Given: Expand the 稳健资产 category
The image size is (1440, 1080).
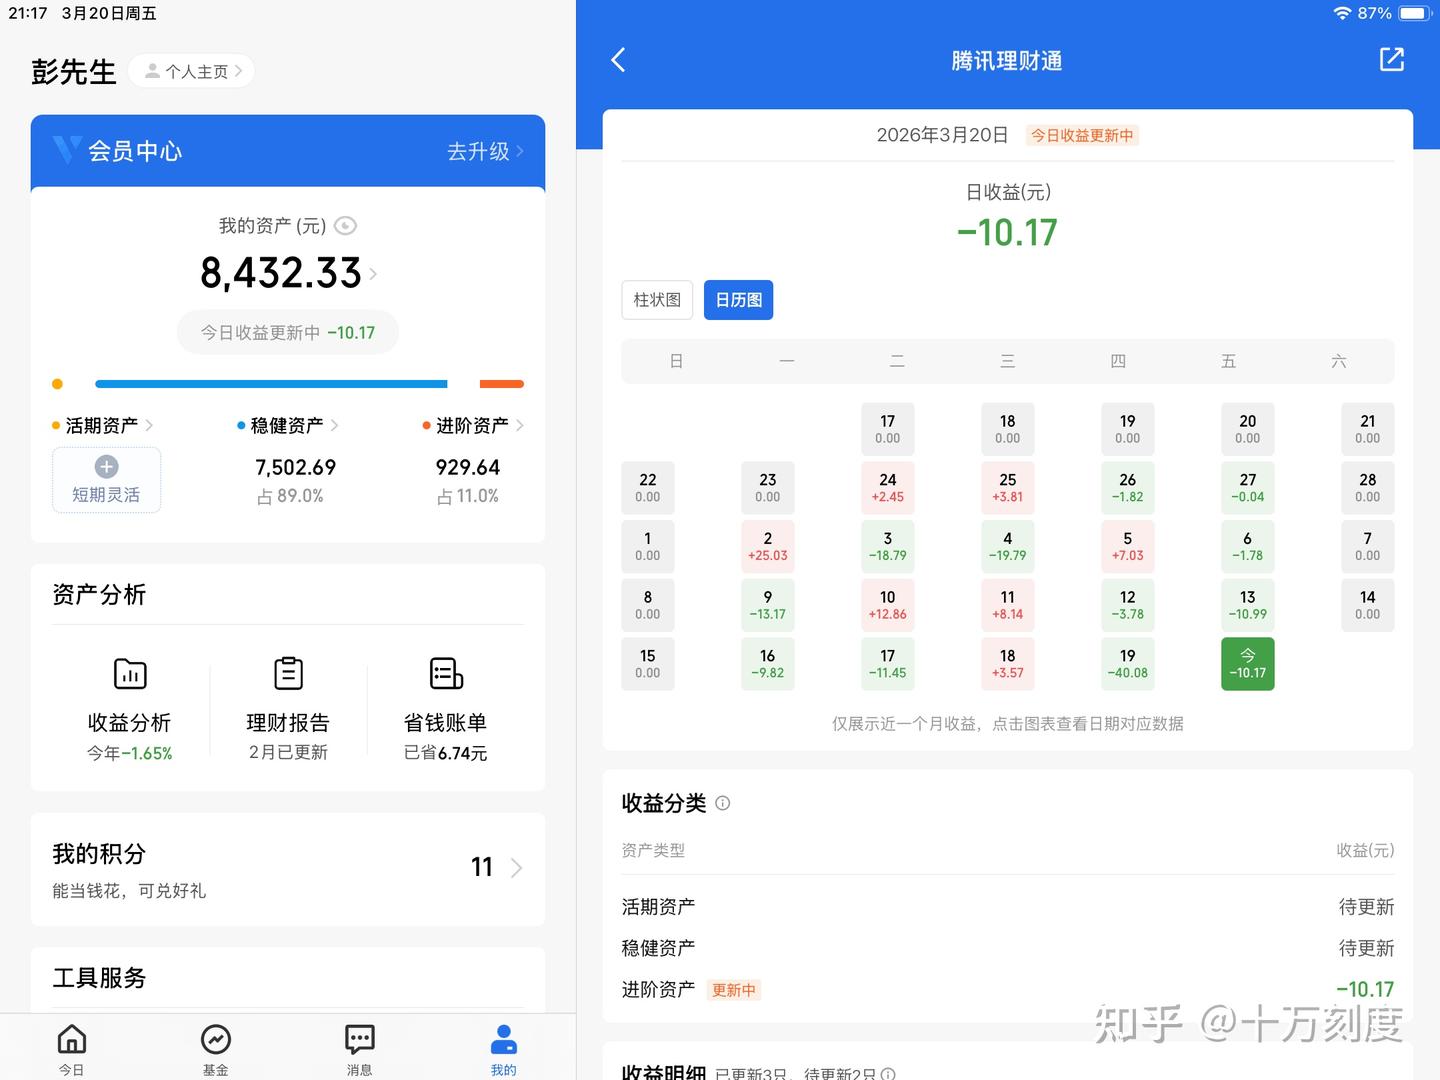Looking at the screenshot, I should click(288, 426).
